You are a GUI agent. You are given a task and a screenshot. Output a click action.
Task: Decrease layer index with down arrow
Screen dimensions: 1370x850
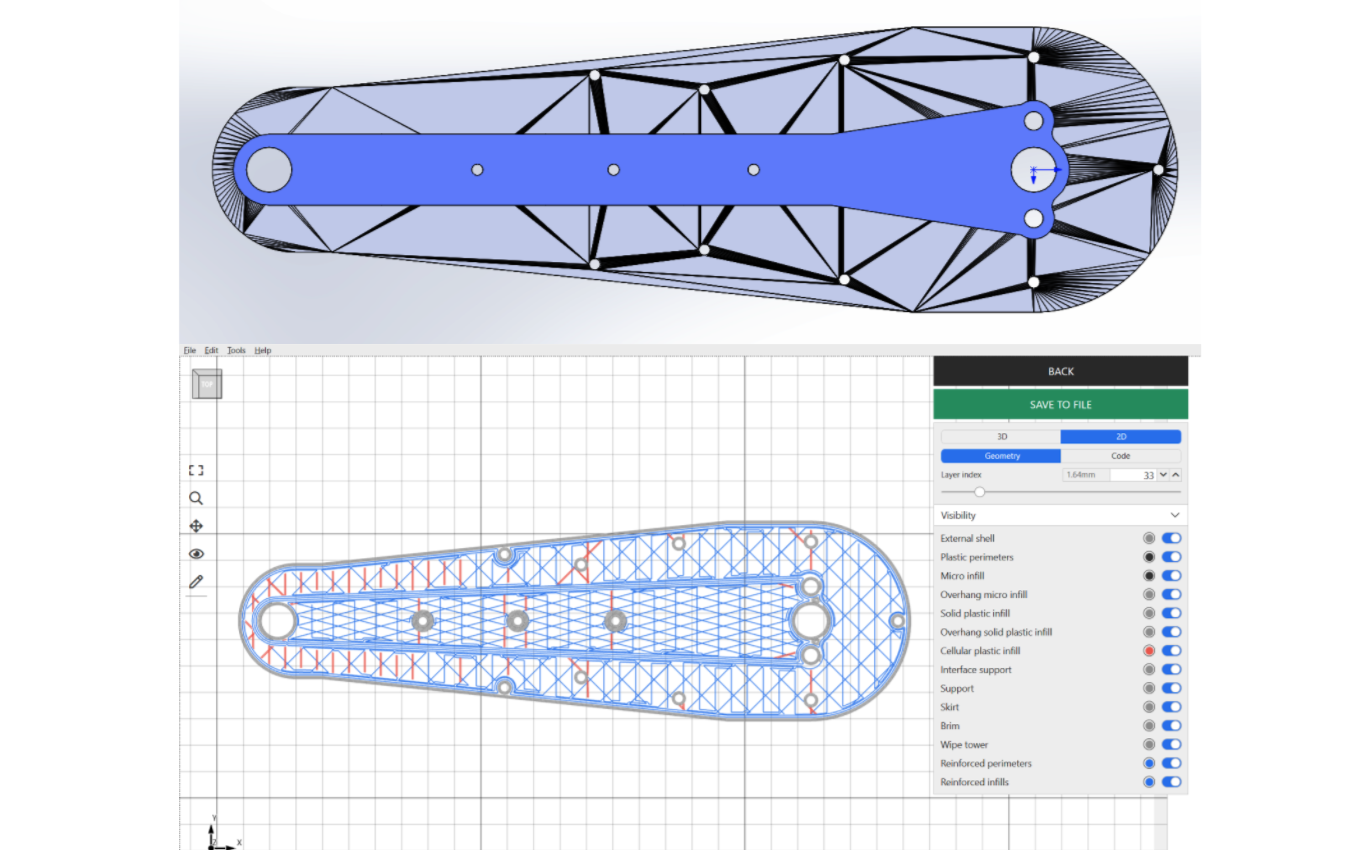point(1162,475)
